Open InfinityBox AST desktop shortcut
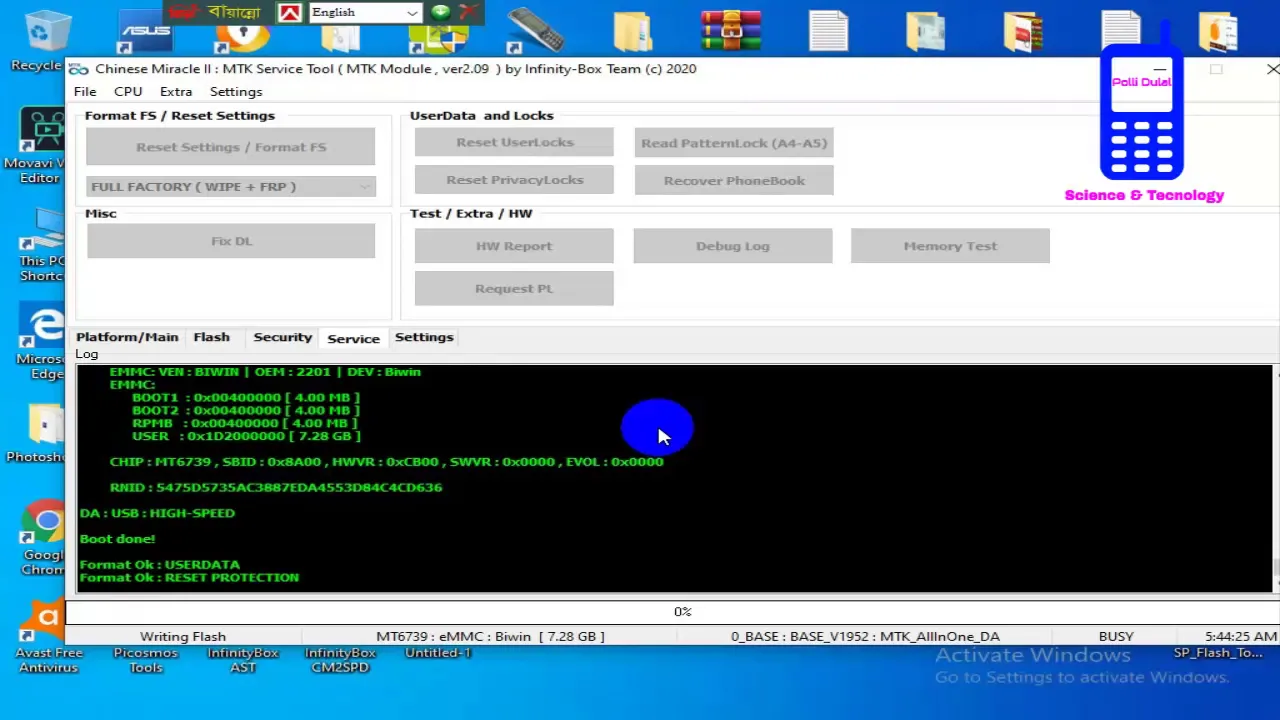 click(x=243, y=659)
